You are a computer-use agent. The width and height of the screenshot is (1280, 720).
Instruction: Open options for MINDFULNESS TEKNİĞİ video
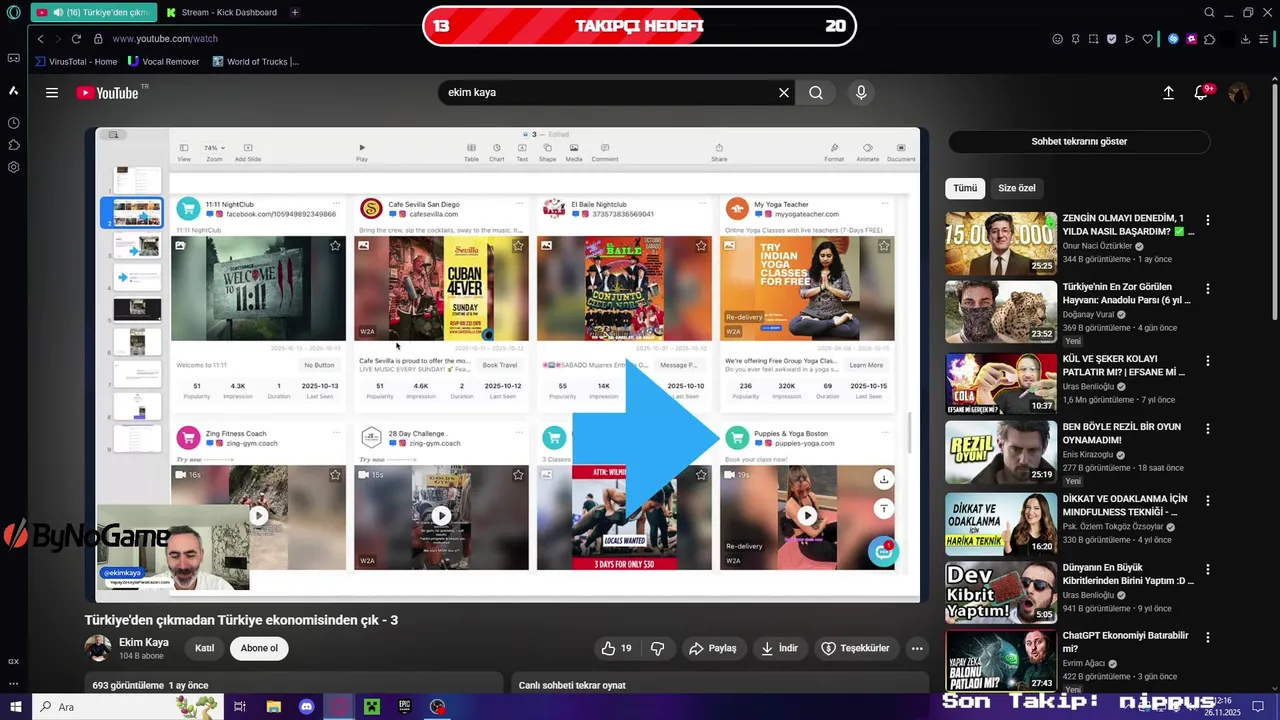[x=1208, y=500]
